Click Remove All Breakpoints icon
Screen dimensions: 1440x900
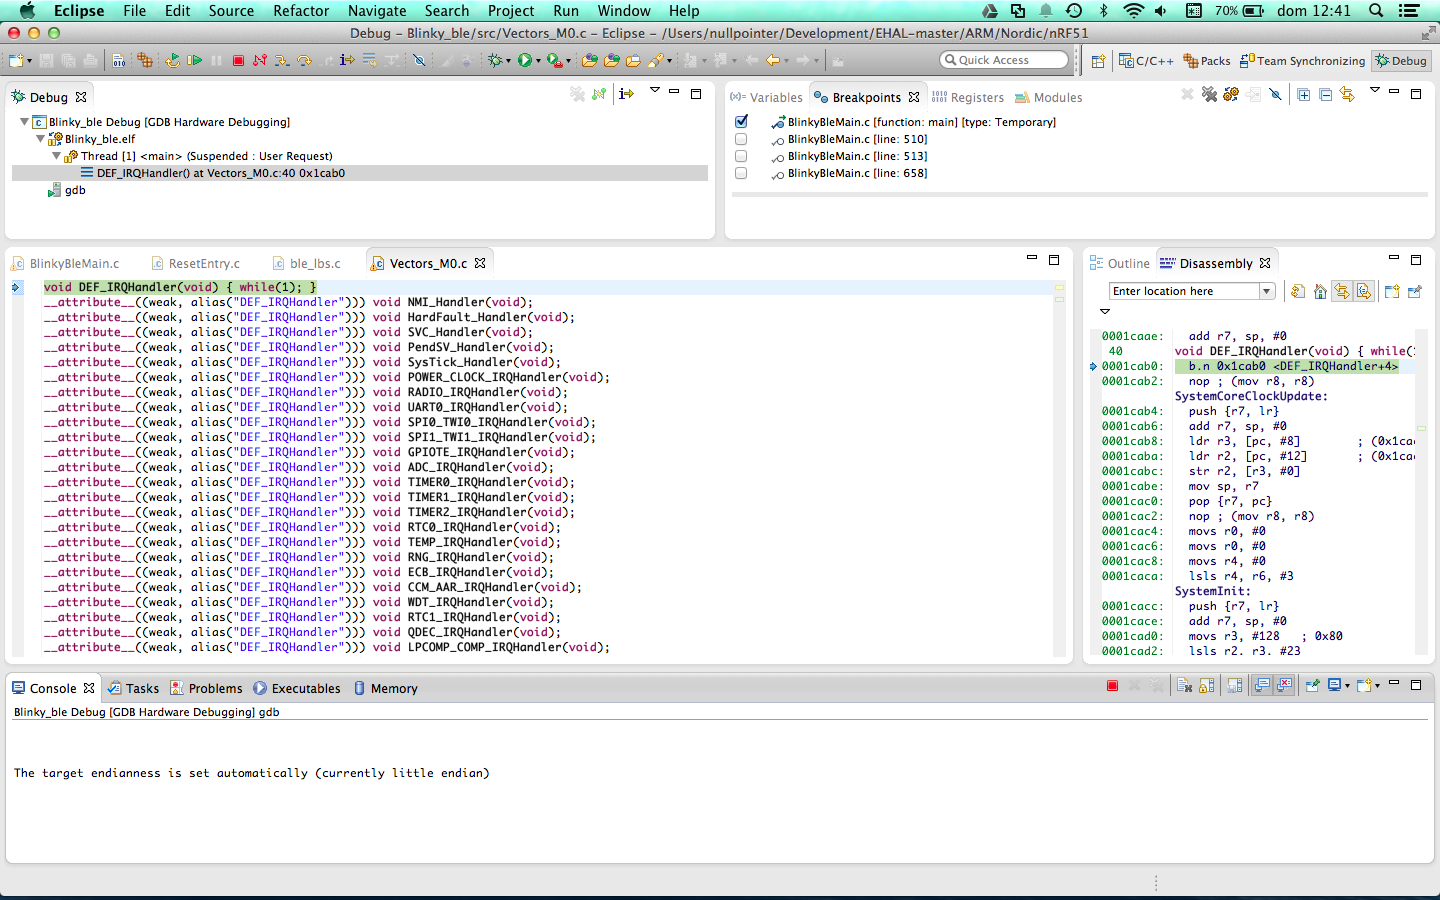1209,94
